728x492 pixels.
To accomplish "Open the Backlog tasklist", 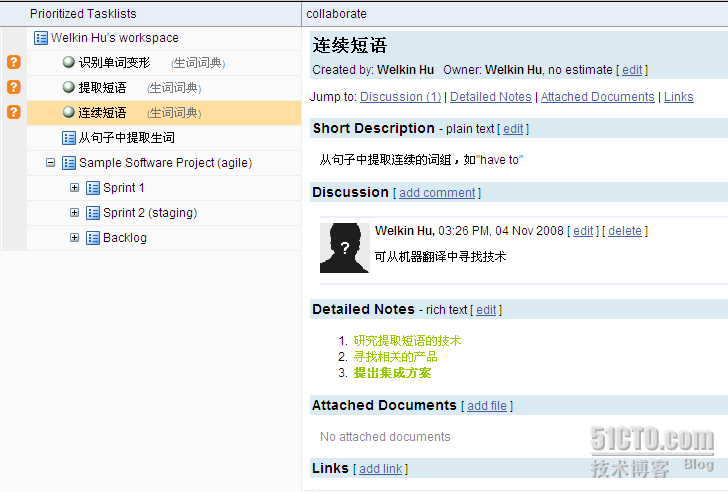I will click(125, 238).
